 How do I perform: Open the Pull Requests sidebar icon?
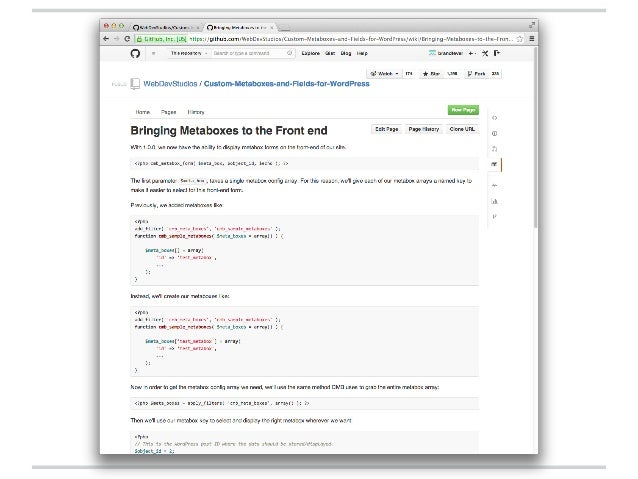pyautogui.click(x=494, y=149)
